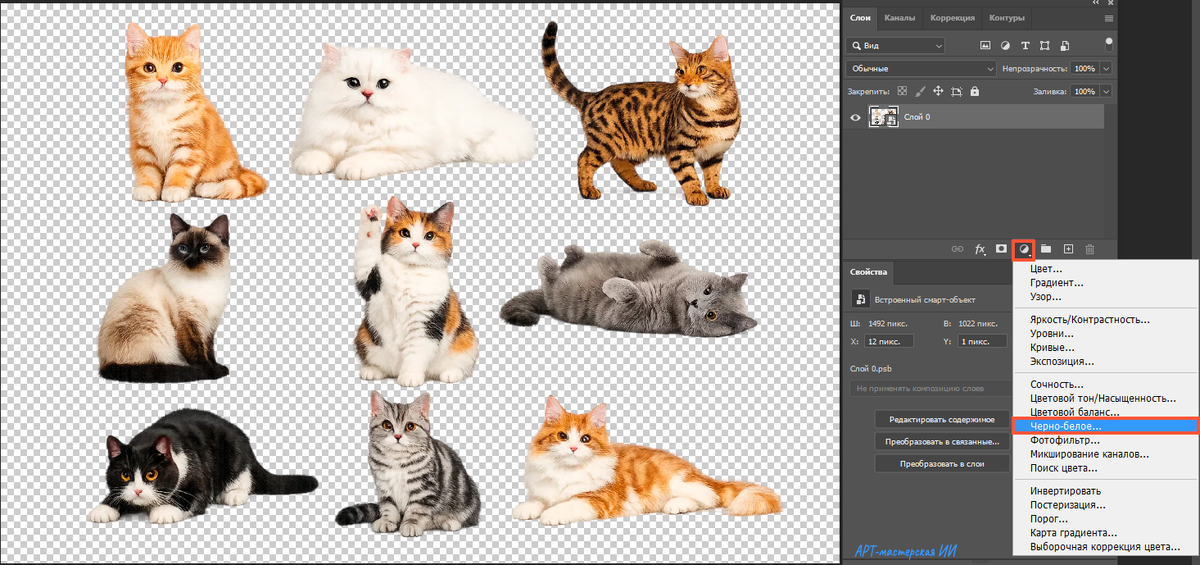Click the smart object filter icon
The width and height of the screenshot is (1200, 565).
coord(1065,46)
